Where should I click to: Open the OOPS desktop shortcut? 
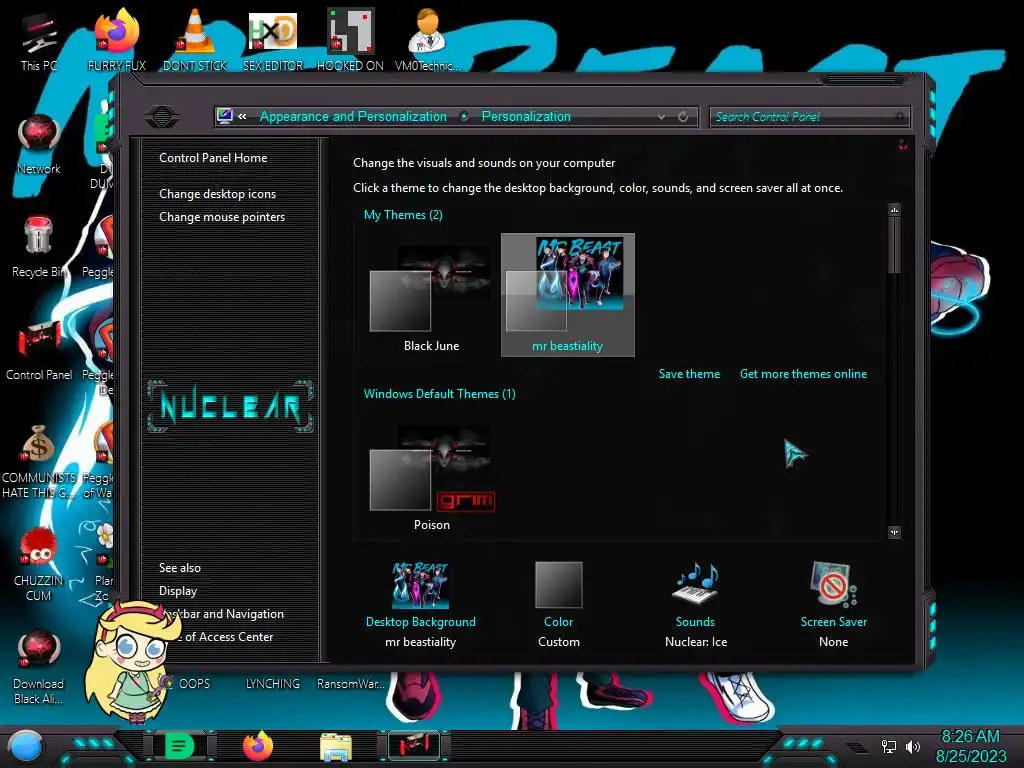195,684
